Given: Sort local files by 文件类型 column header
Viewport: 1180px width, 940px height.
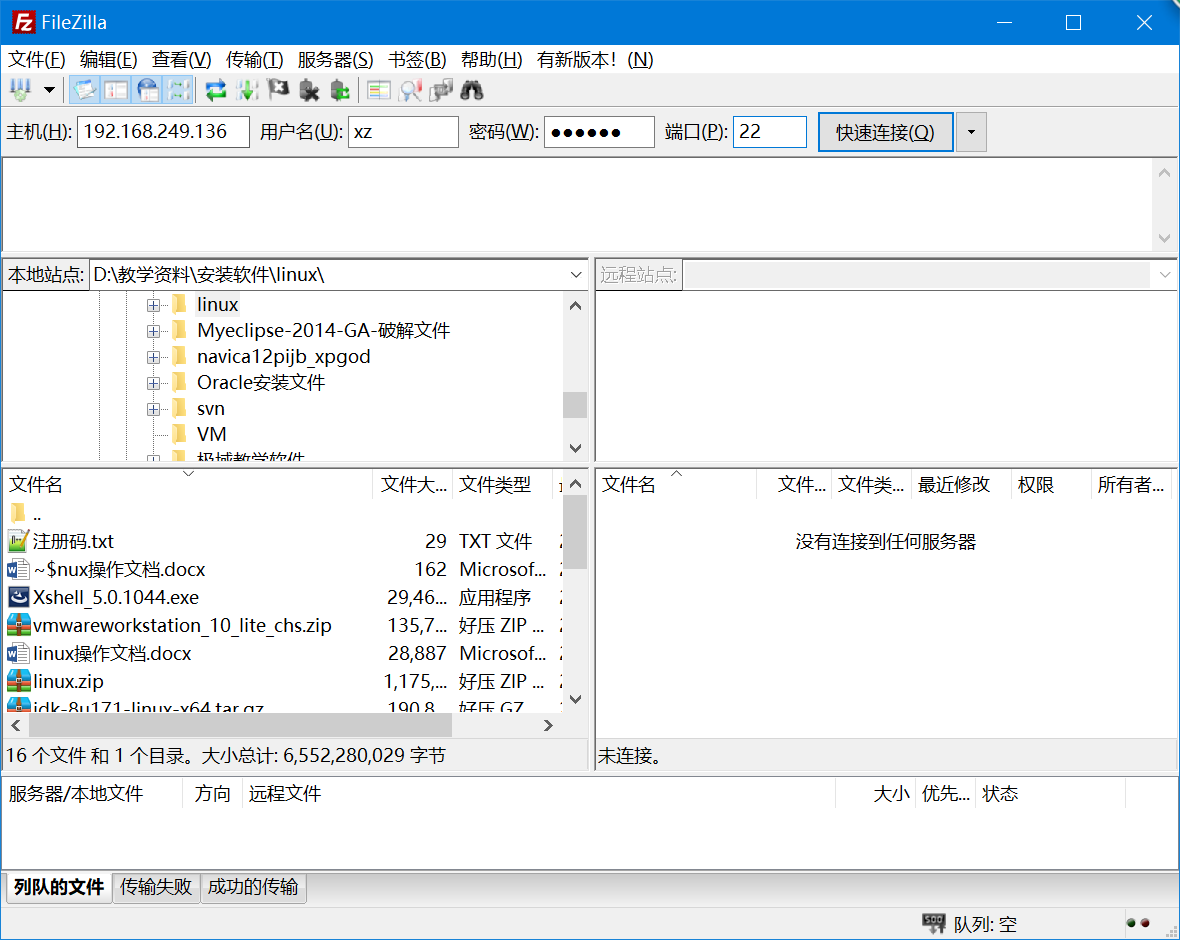Looking at the screenshot, I should tap(501, 484).
